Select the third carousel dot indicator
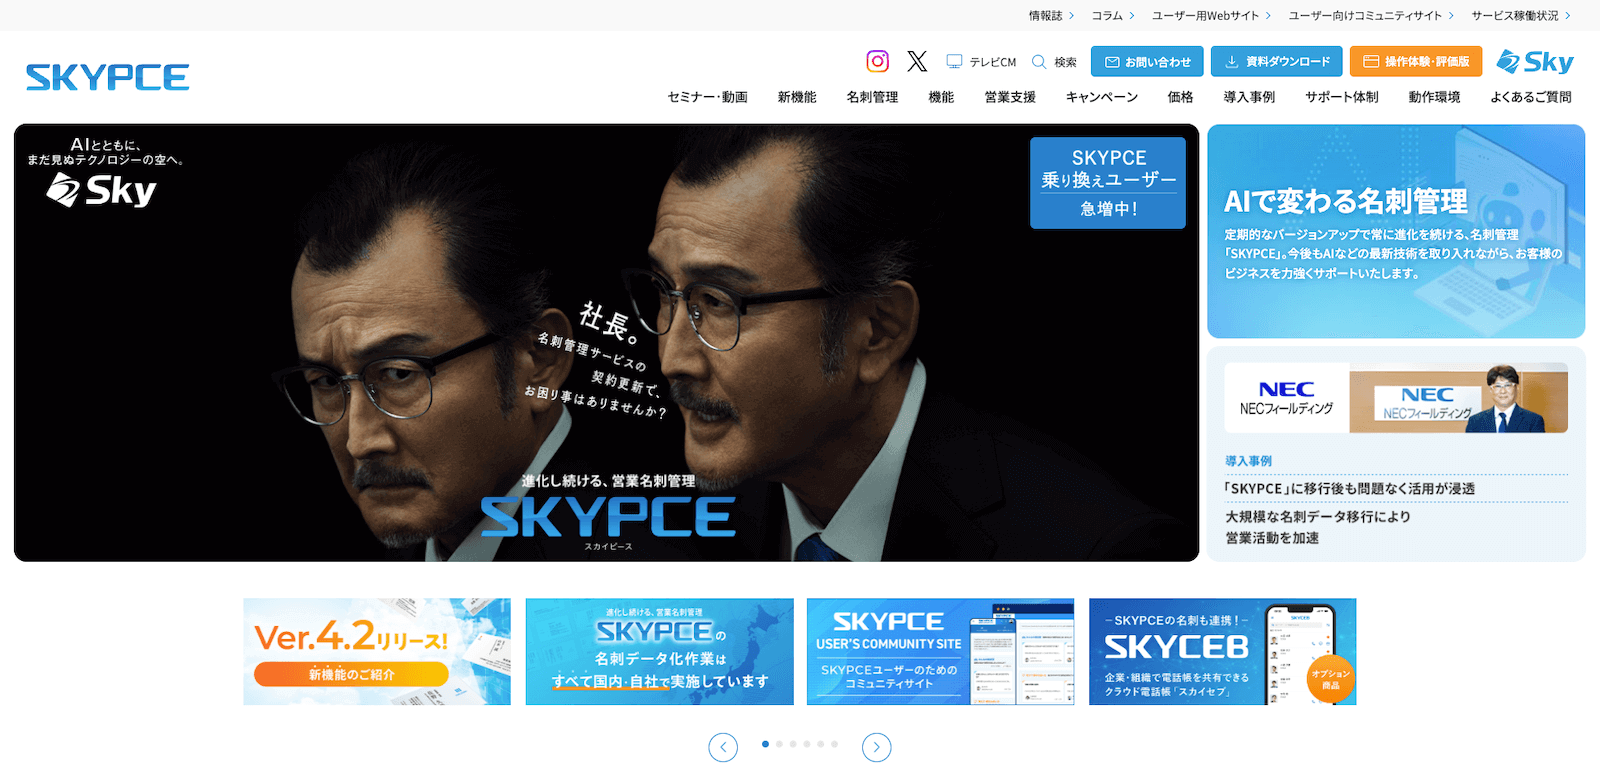This screenshot has height=776, width=1600. [x=793, y=744]
